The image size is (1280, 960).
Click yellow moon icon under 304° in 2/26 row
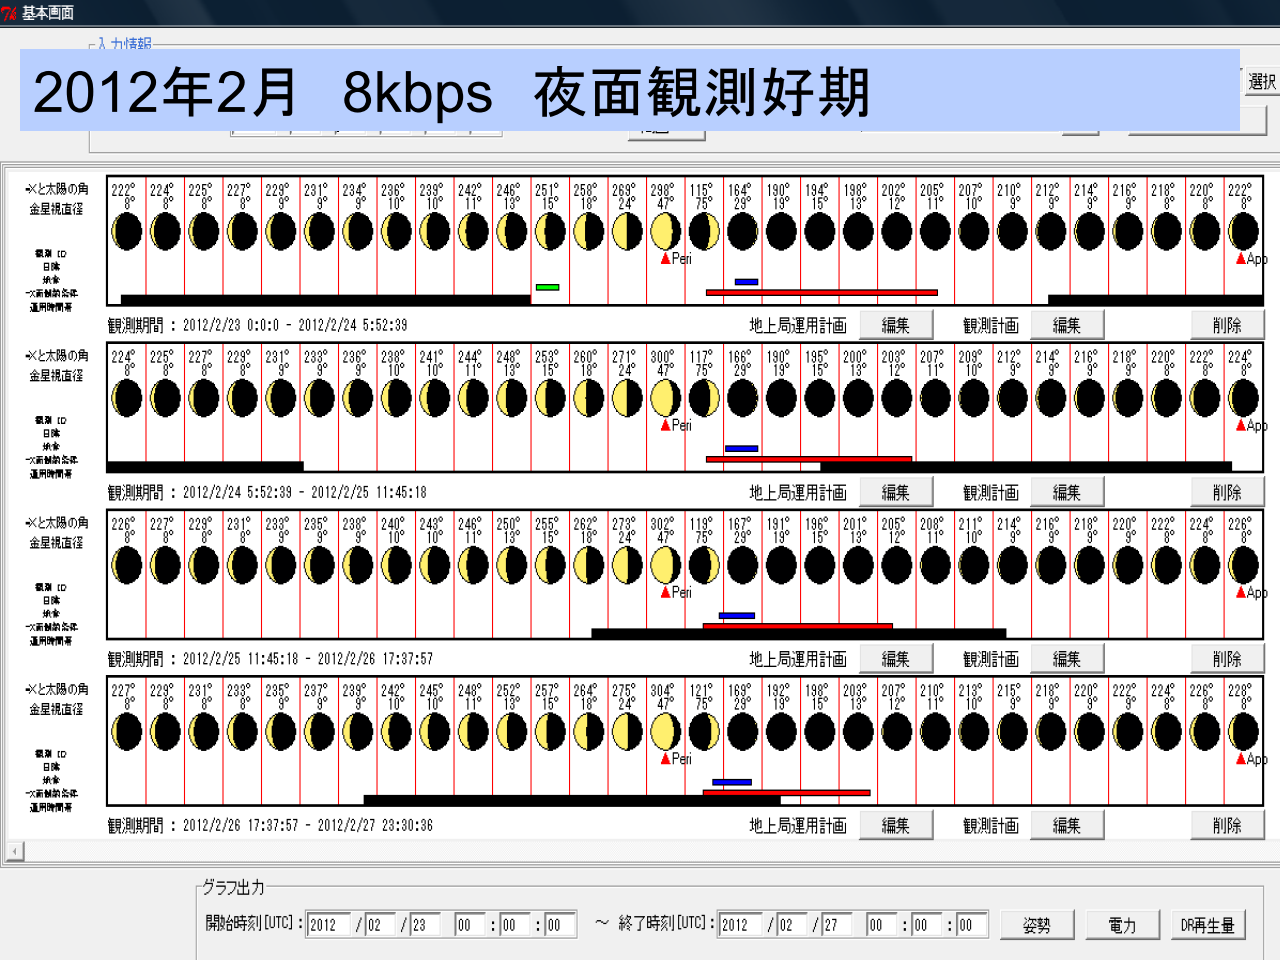[665, 733]
